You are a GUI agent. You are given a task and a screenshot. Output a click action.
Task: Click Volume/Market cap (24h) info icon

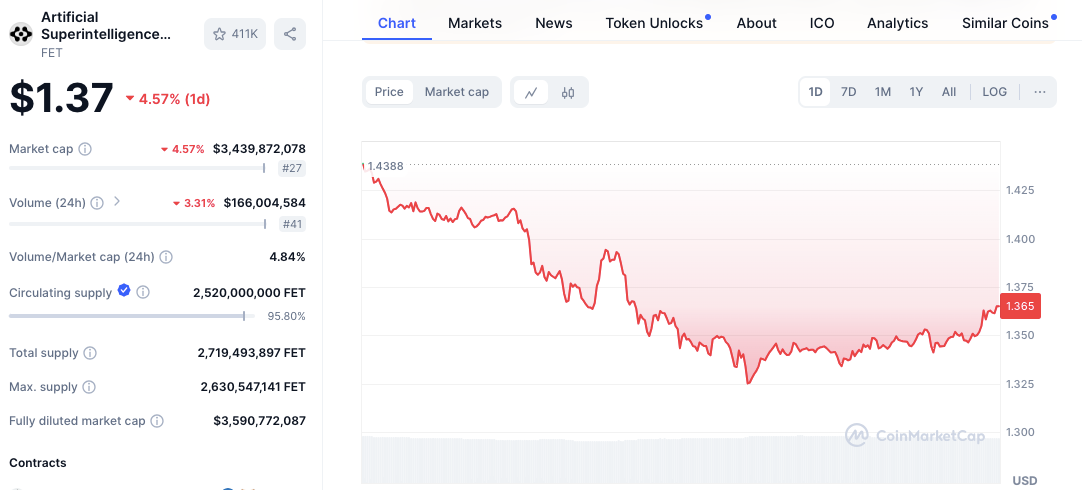[166, 257]
